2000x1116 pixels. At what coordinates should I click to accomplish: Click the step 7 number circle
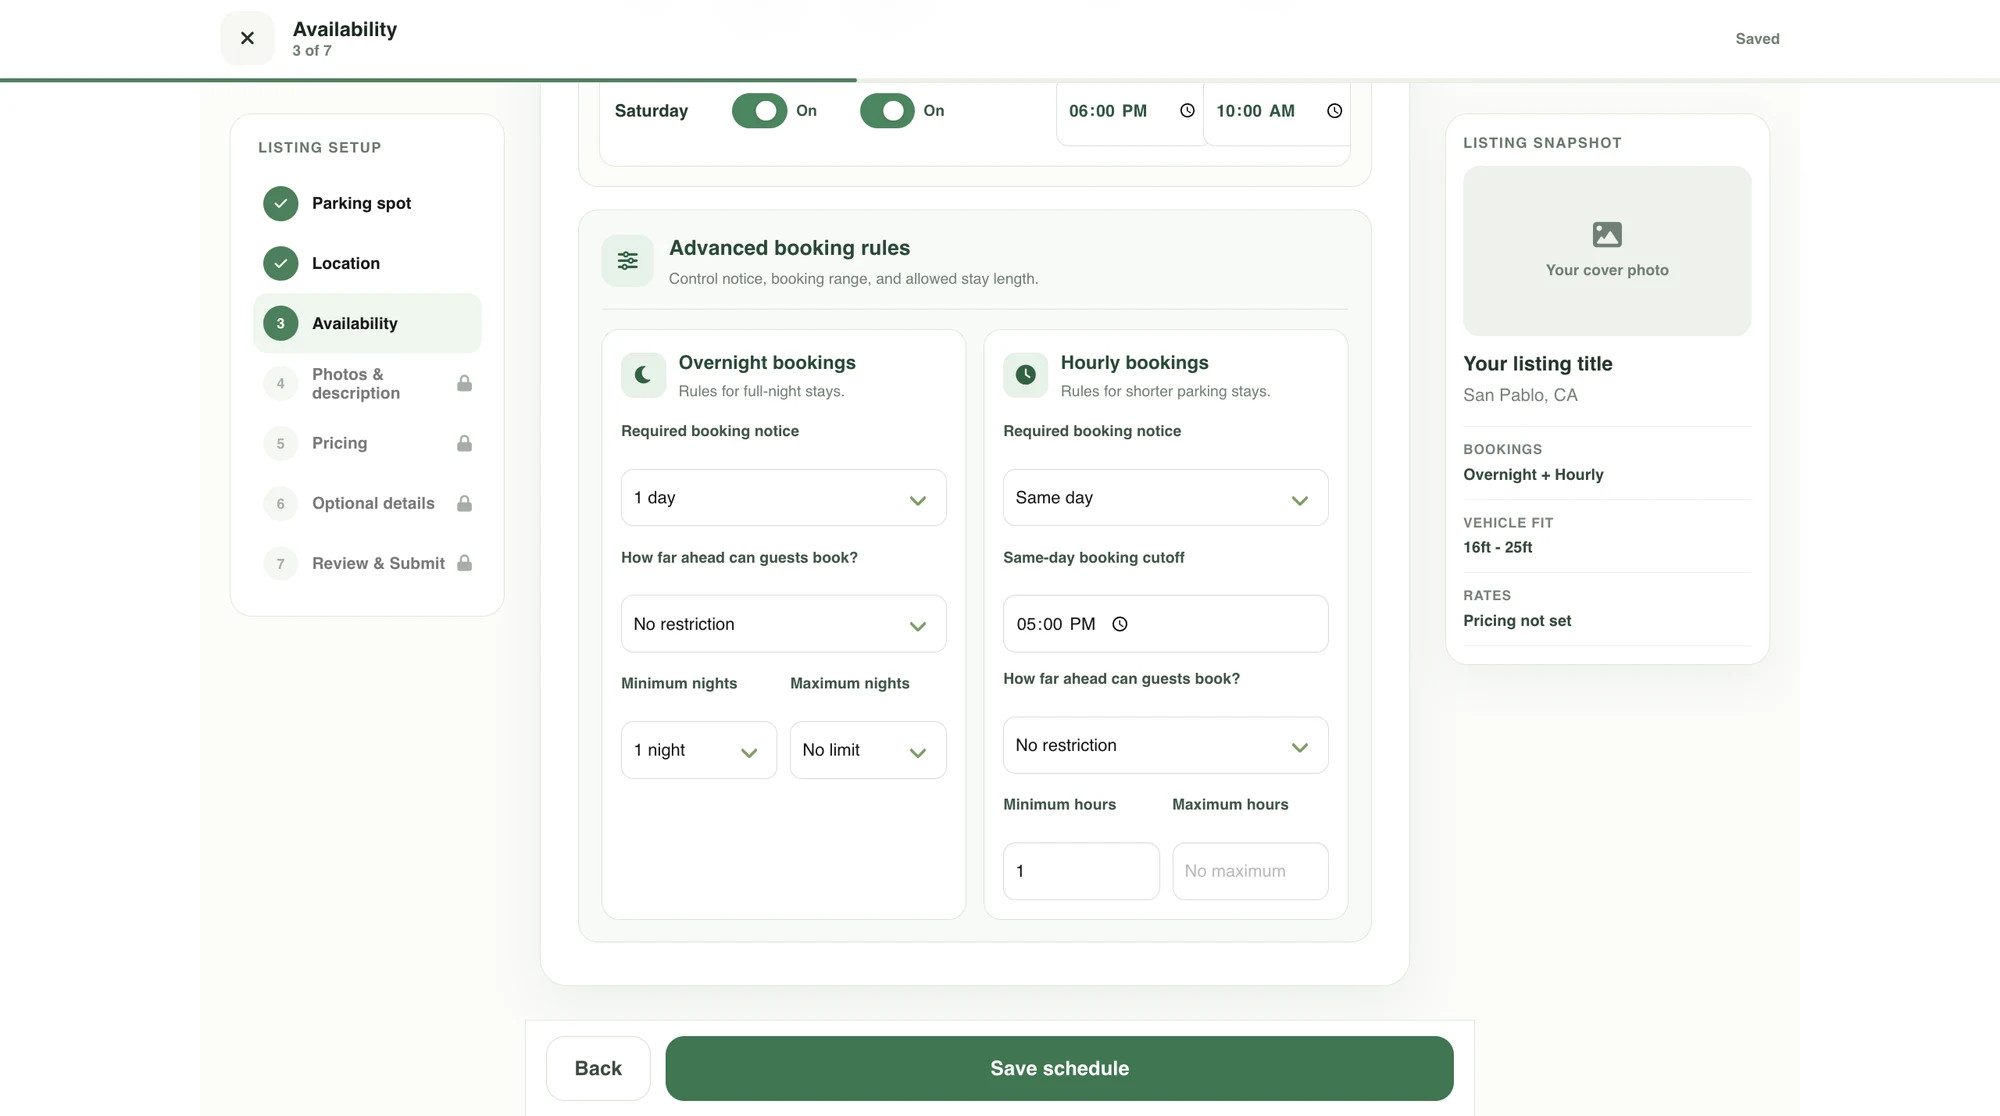coord(281,563)
